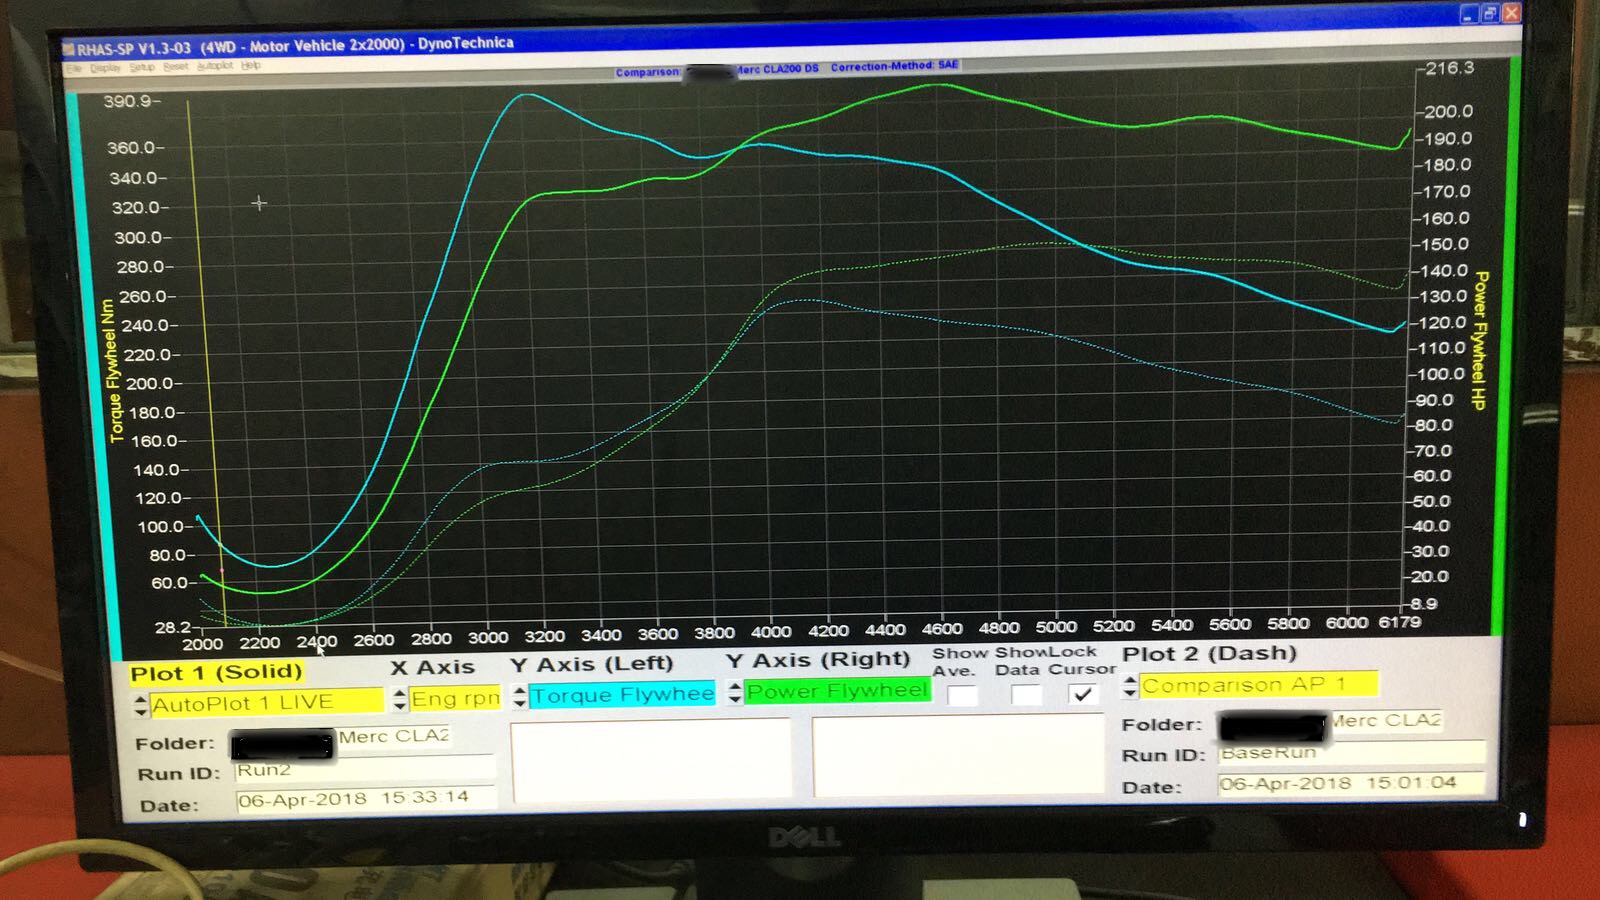
Task: Click the Plot 1 (Solid) label
Action: [x=216, y=673]
